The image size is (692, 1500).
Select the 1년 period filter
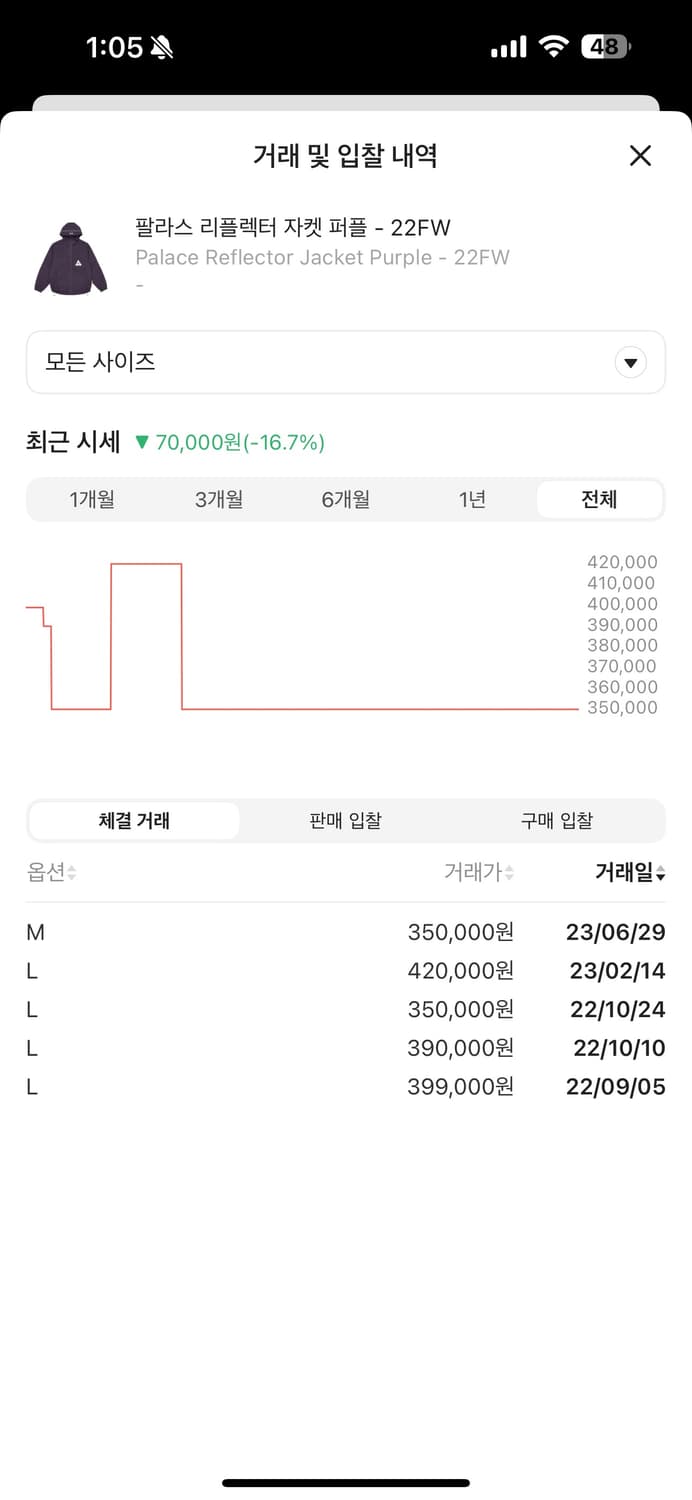pos(472,499)
